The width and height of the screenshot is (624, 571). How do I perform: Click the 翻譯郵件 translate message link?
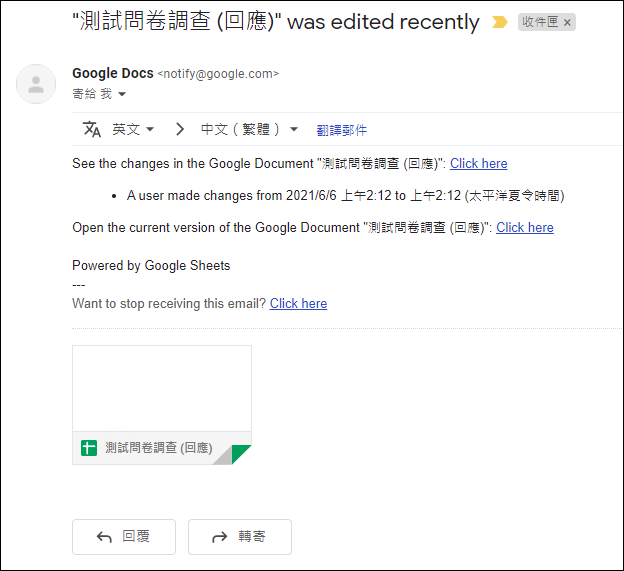(341, 130)
